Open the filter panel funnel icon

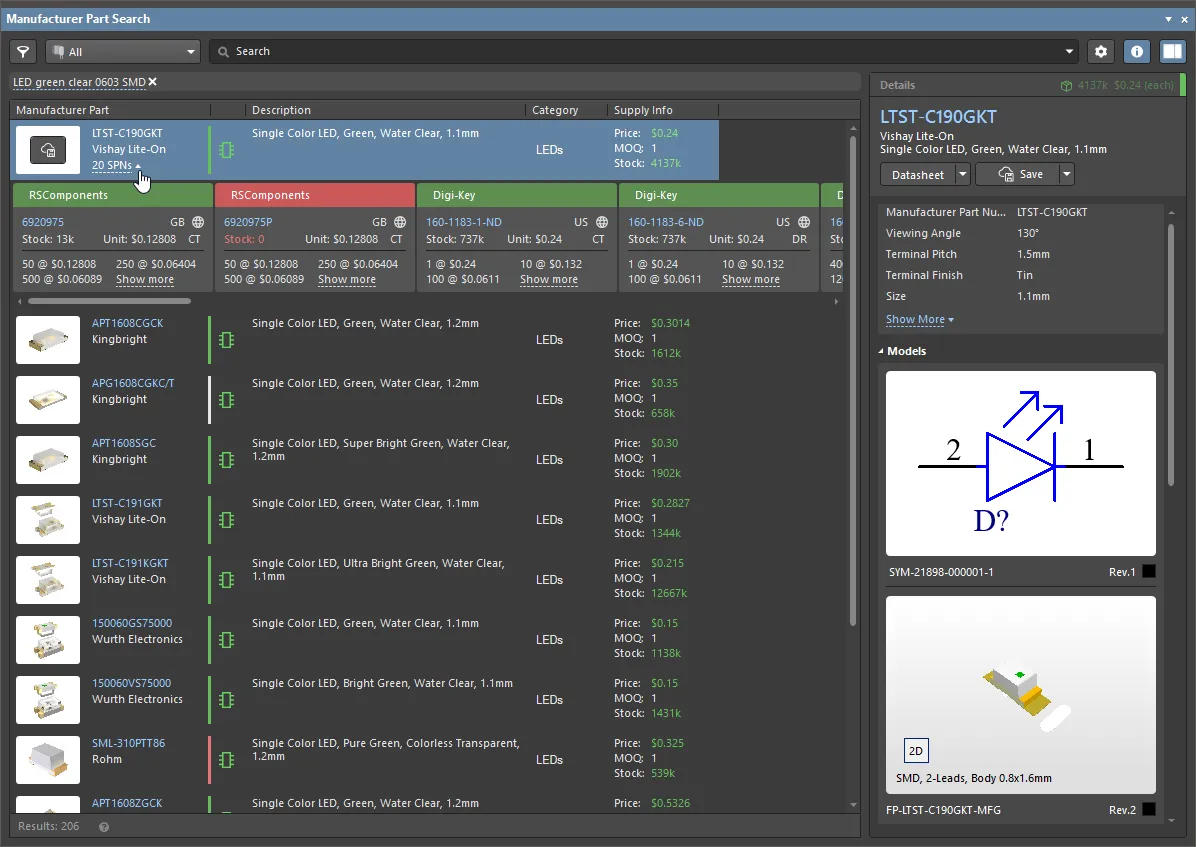click(x=23, y=52)
